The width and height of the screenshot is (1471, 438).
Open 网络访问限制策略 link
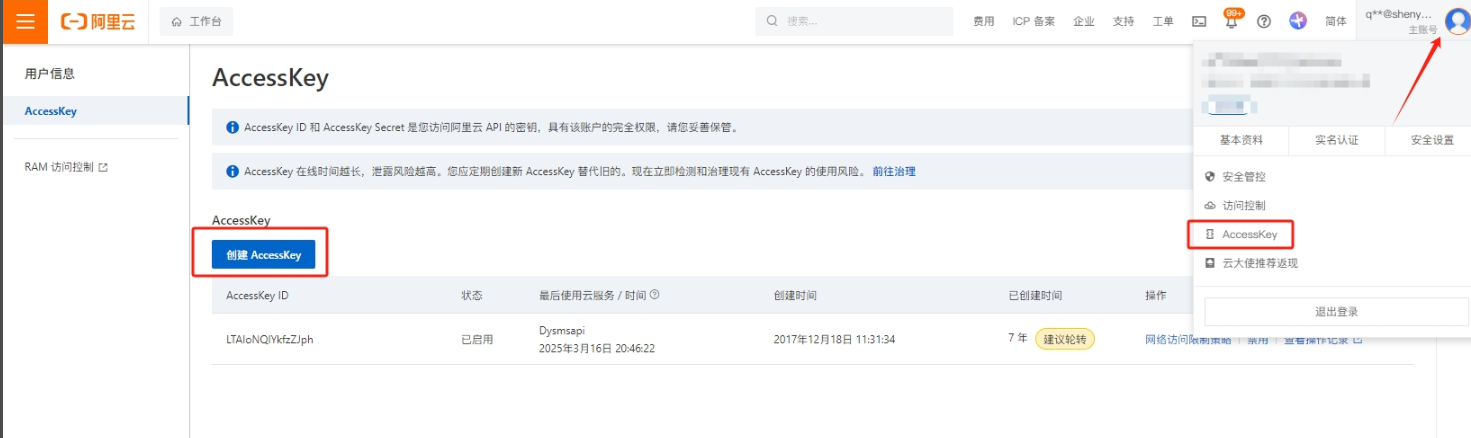1188,339
